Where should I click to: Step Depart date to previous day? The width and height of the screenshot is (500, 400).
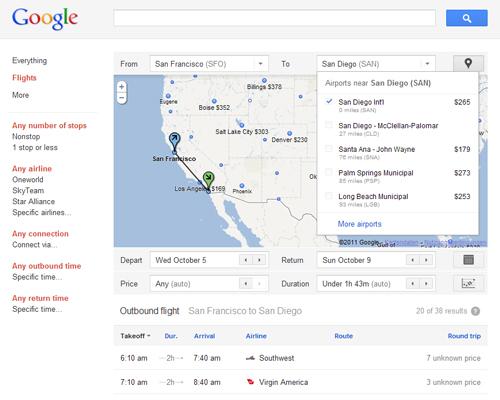pyautogui.click(x=246, y=260)
